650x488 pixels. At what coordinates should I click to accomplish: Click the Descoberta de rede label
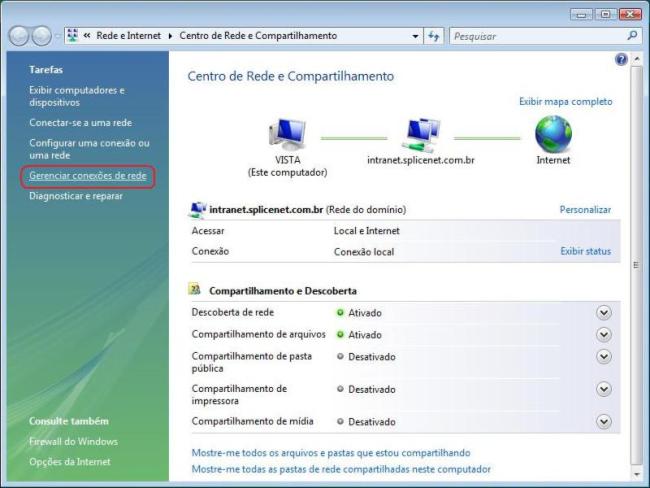[x=233, y=313]
